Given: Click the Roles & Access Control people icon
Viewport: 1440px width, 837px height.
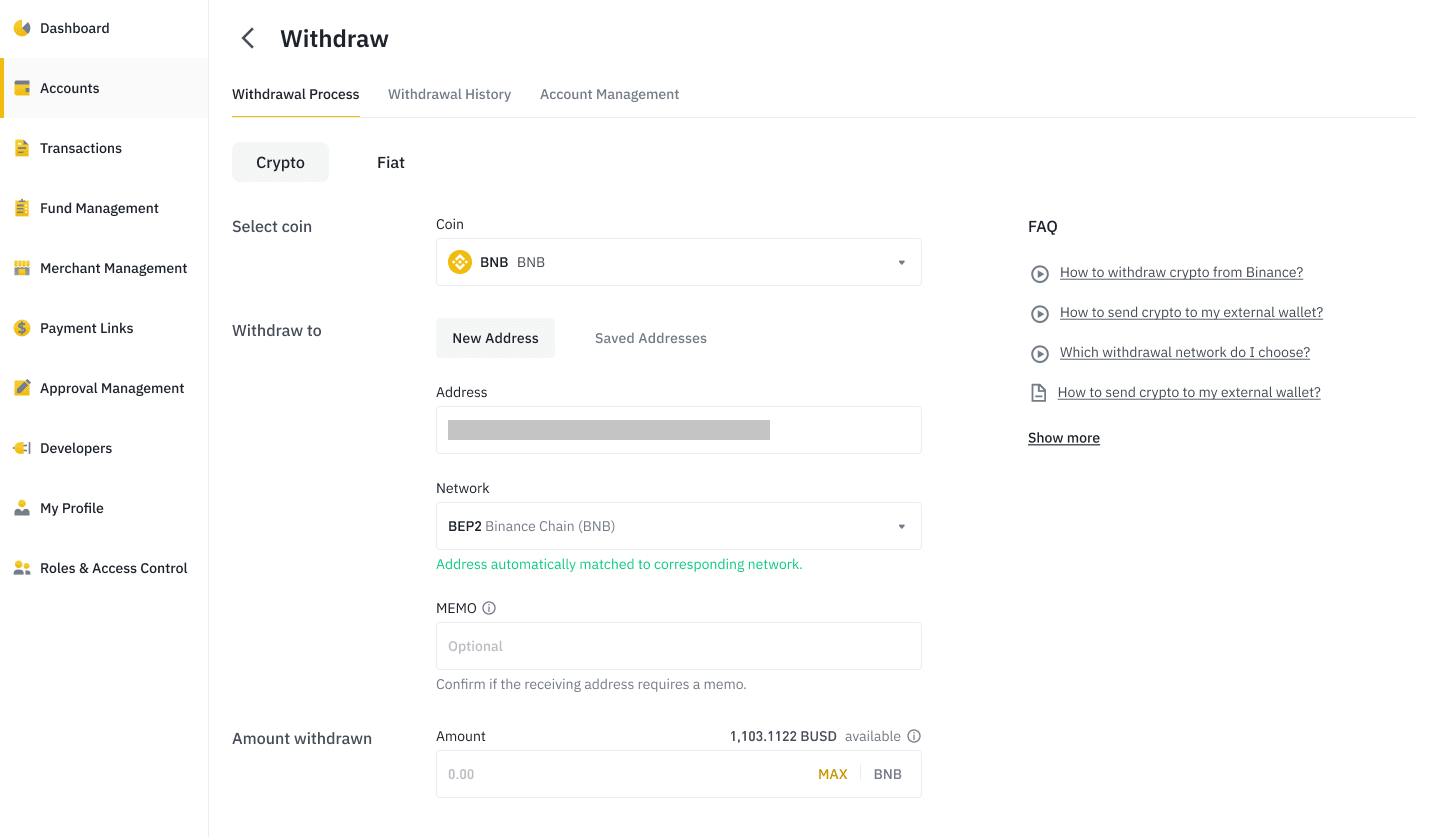Looking at the screenshot, I should point(22,568).
